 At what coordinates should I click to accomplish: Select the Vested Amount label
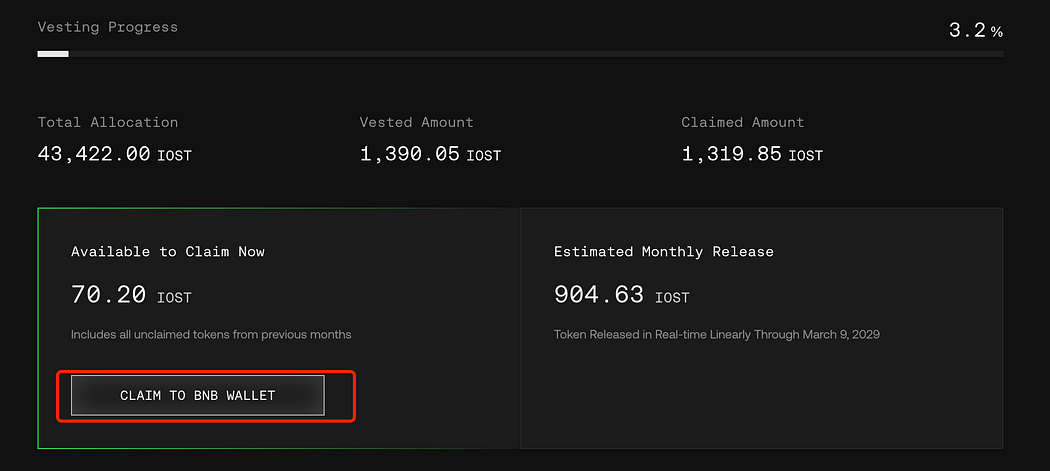coord(417,123)
